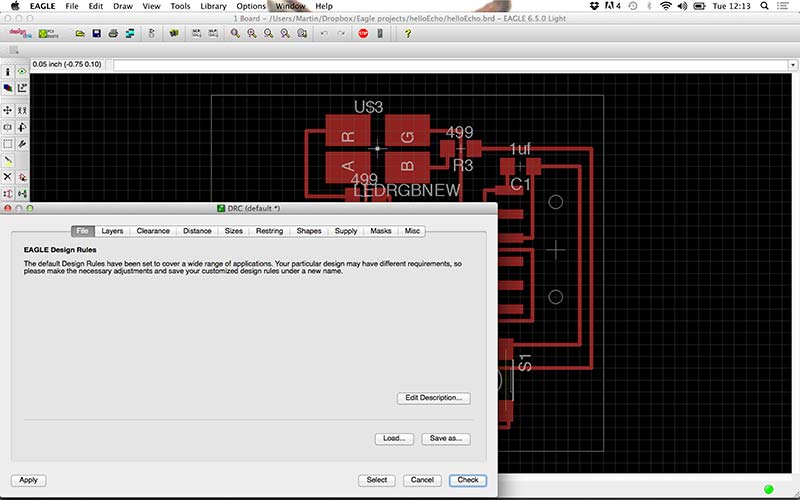800x500 pixels.
Task: Switch to the Distance tab
Action: (197, 231)
